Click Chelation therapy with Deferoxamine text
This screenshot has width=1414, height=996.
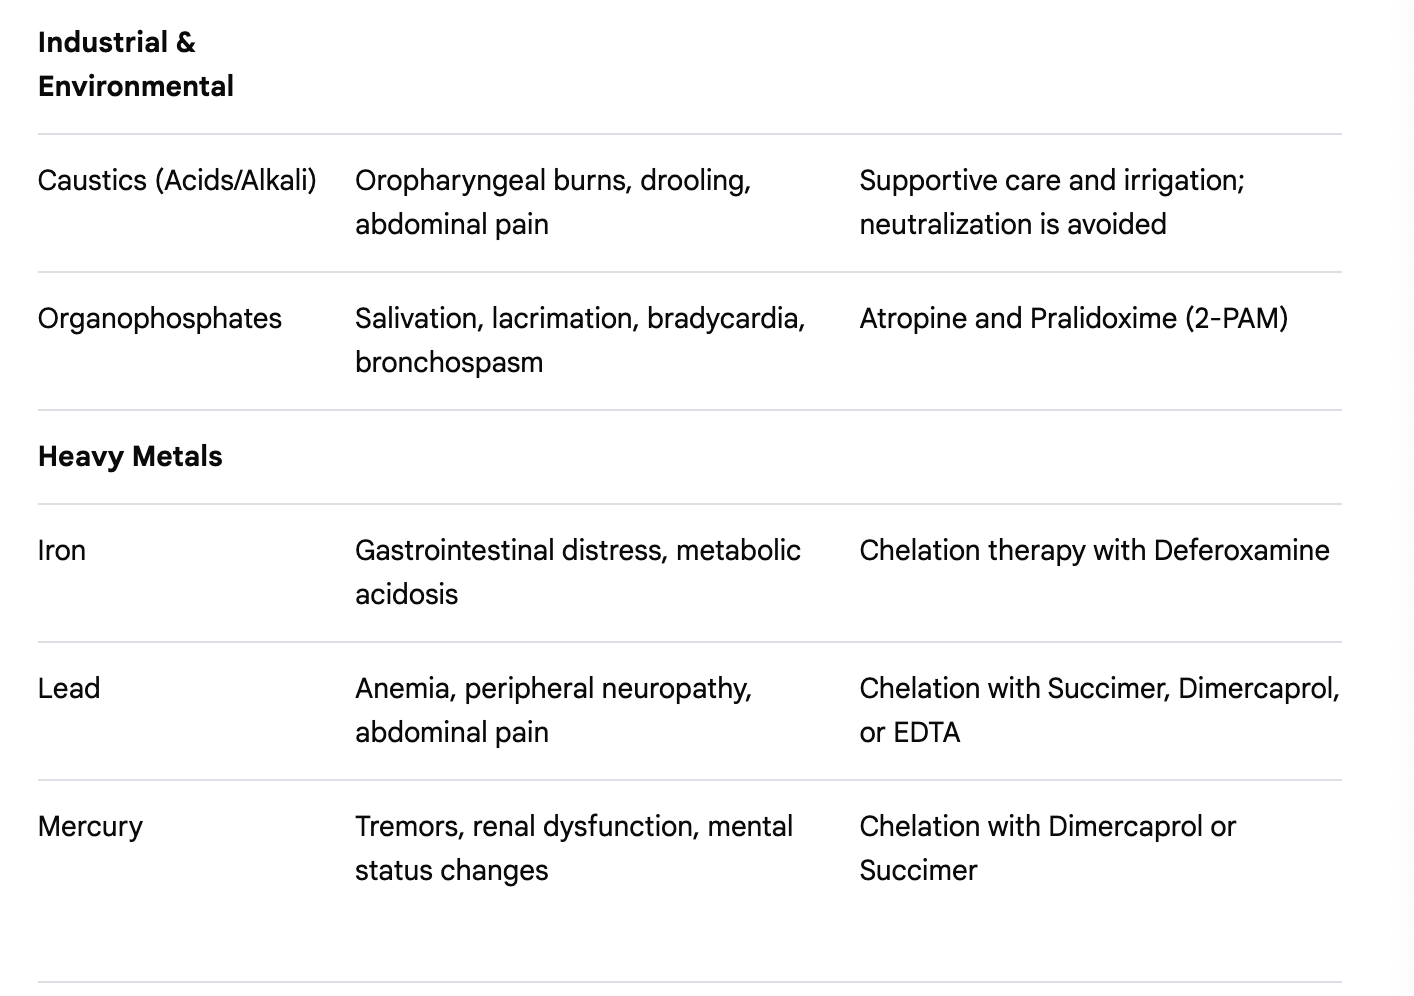(x=1094, y=550)
